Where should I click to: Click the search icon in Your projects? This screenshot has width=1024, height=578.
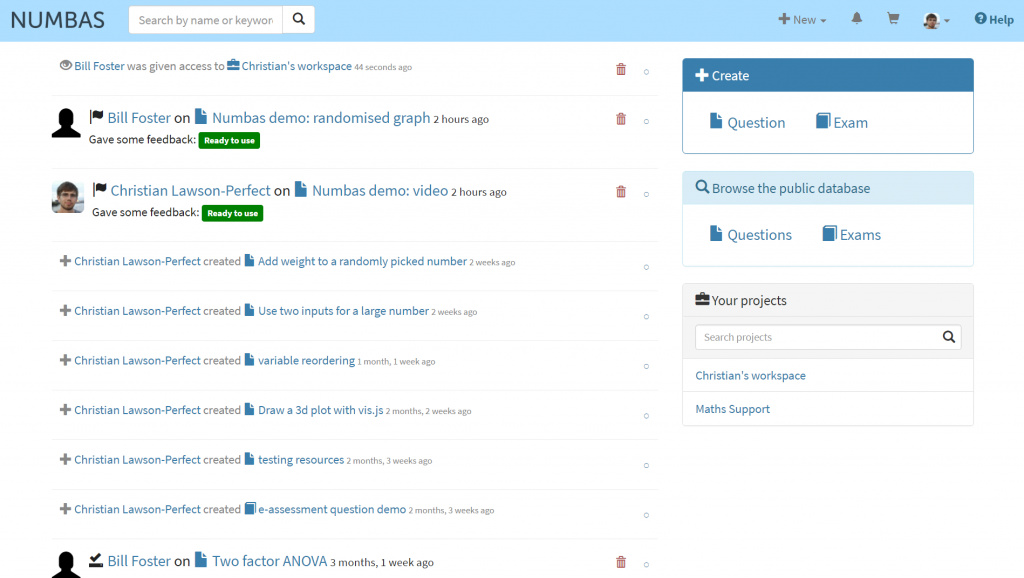[949, 338]
